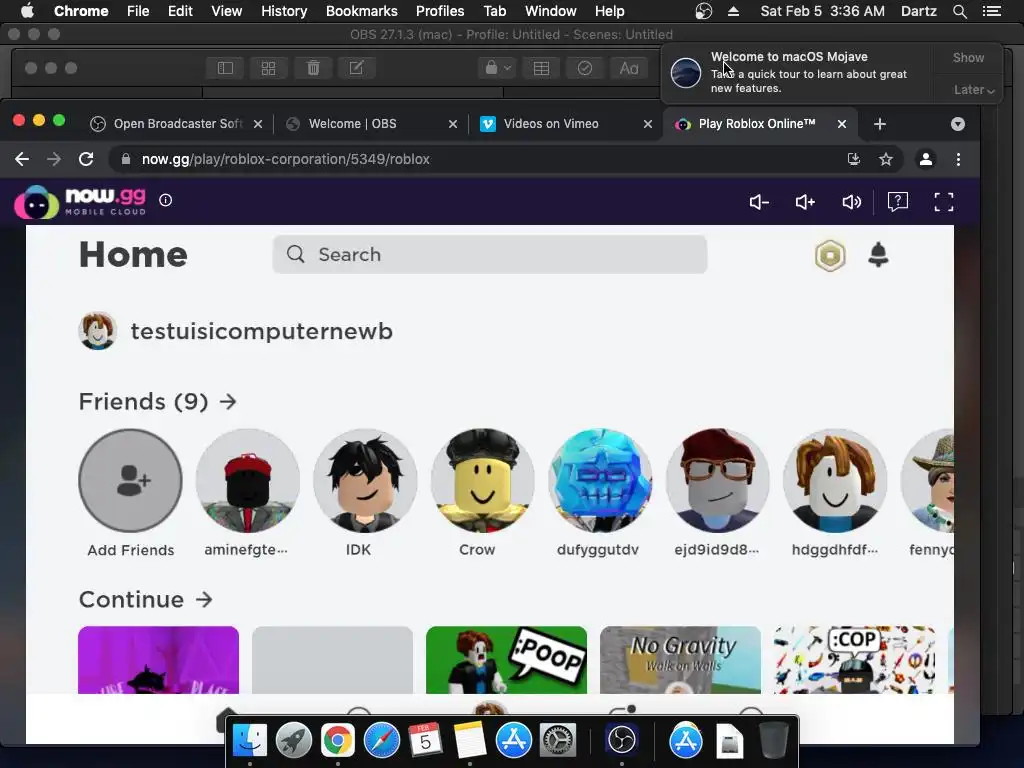Bookmark this page with star icon

(886, 159)
